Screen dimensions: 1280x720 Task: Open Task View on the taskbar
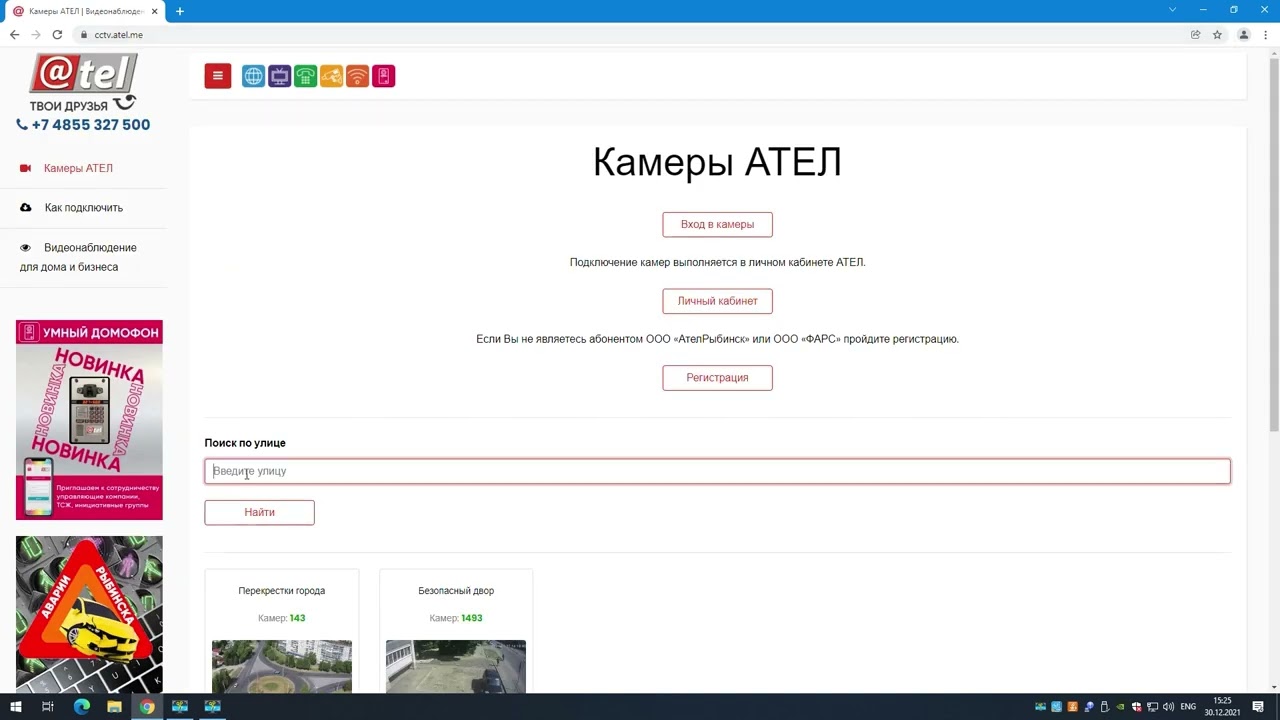[48, 707]
